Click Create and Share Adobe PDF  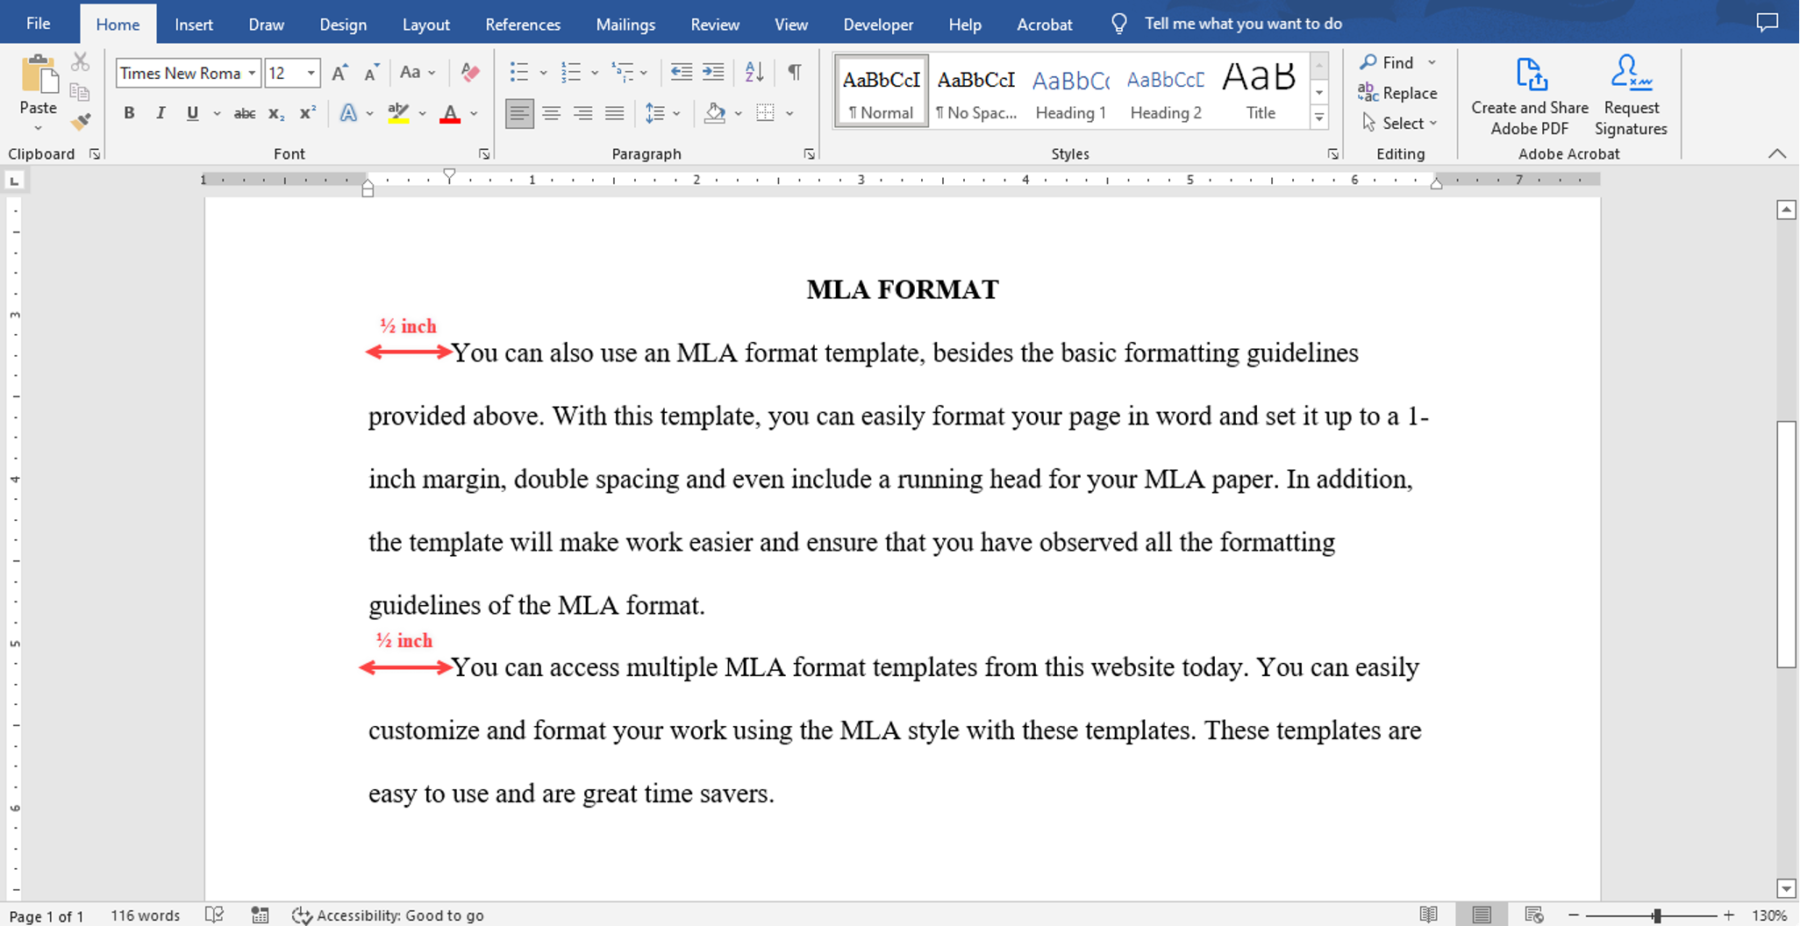click(x=1529, y=96)
